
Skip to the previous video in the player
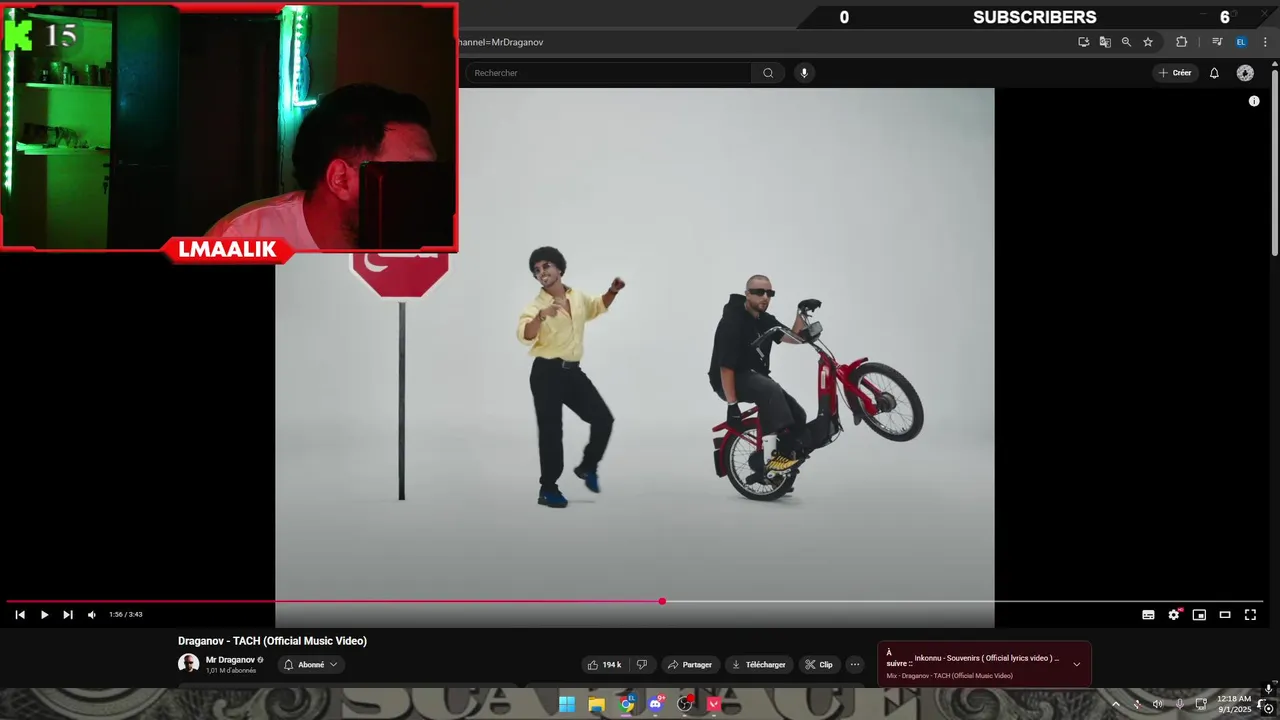pyautogui.click(x=20, y=615)
